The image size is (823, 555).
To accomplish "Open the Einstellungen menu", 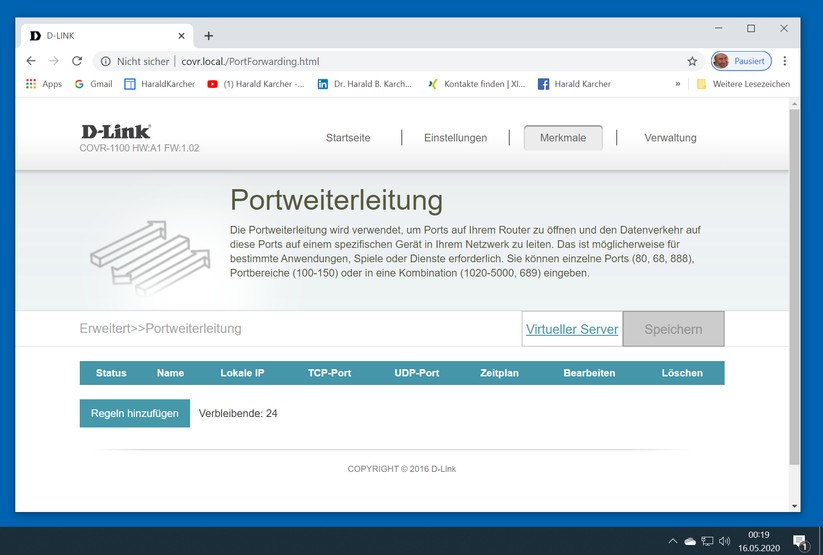I will pyautogui.click(x=455, y=138).
